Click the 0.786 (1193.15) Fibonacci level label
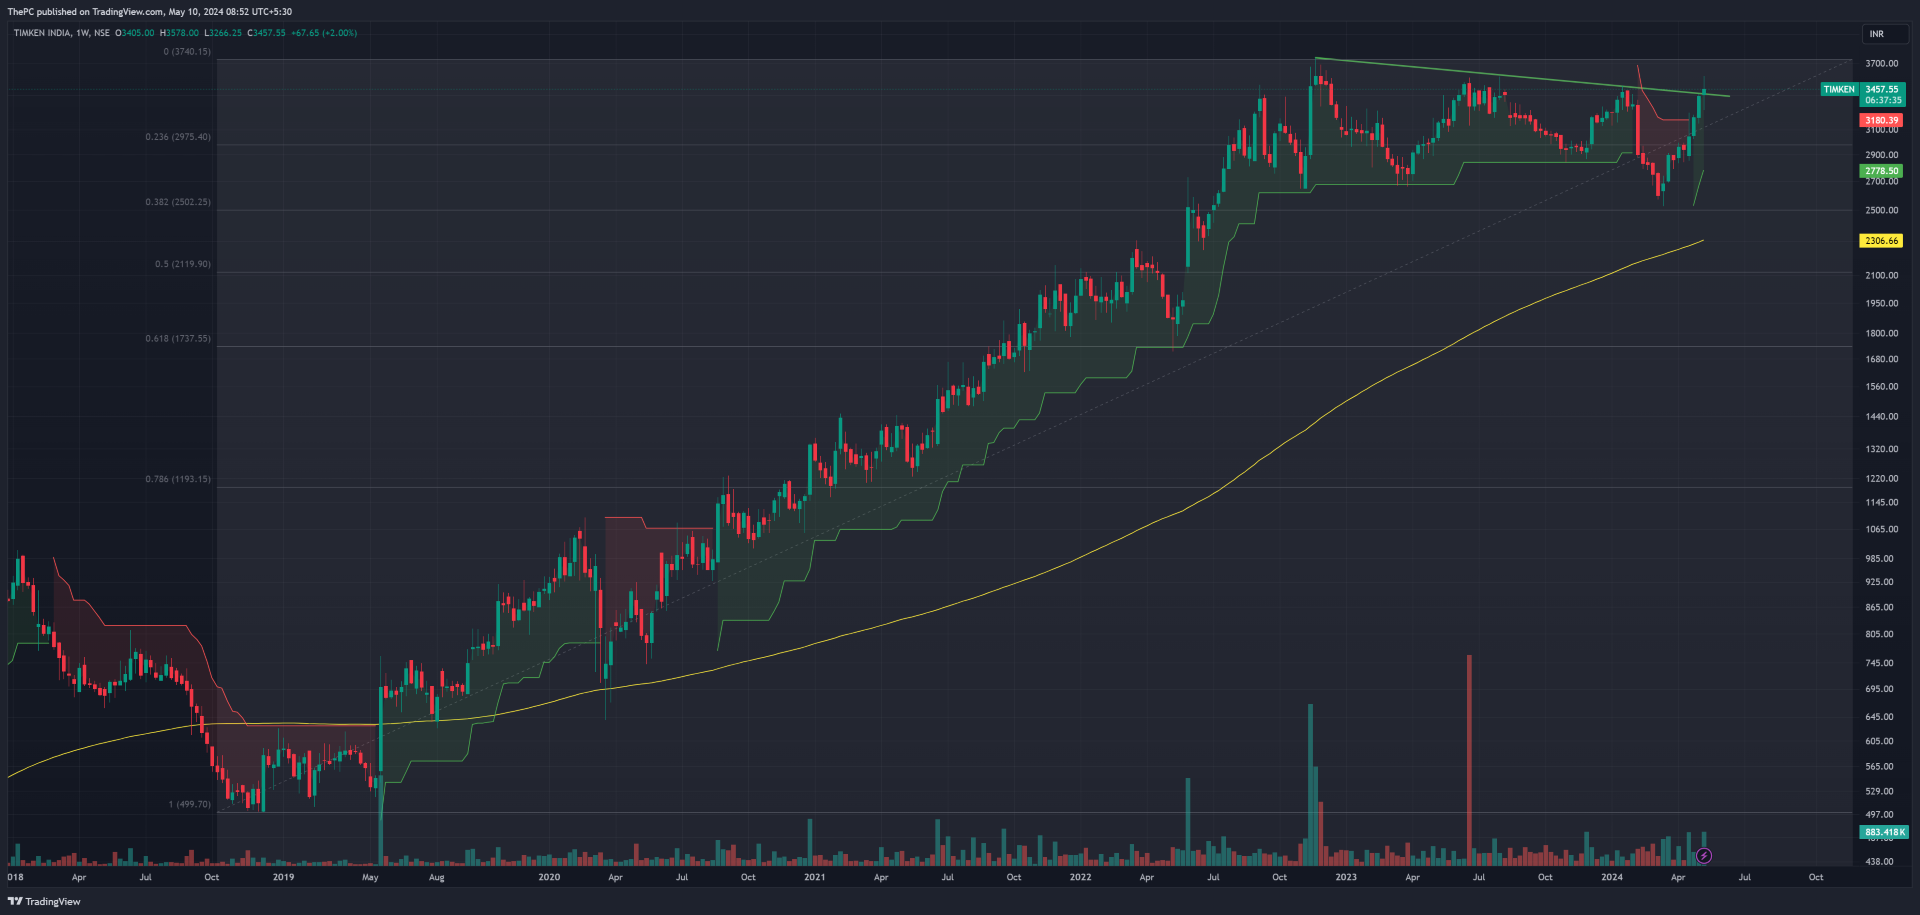Screen dimensions: 1920x915 (x=178, y=479)
